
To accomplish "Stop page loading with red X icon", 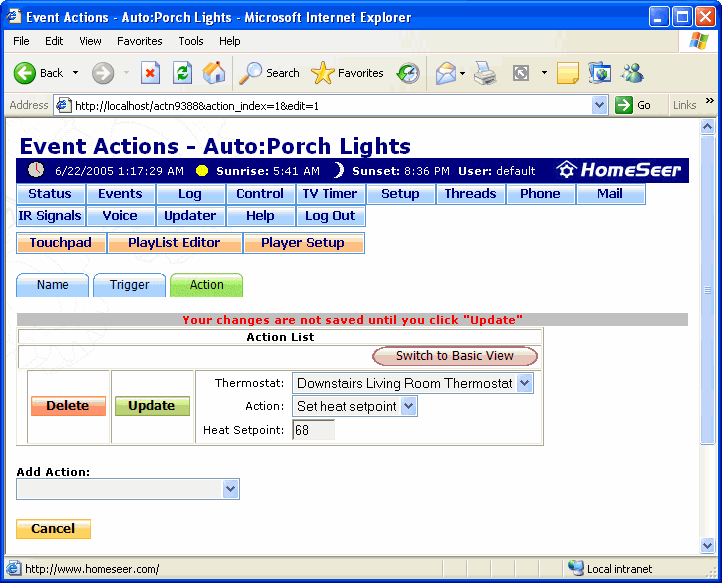I will pos(150,73).
